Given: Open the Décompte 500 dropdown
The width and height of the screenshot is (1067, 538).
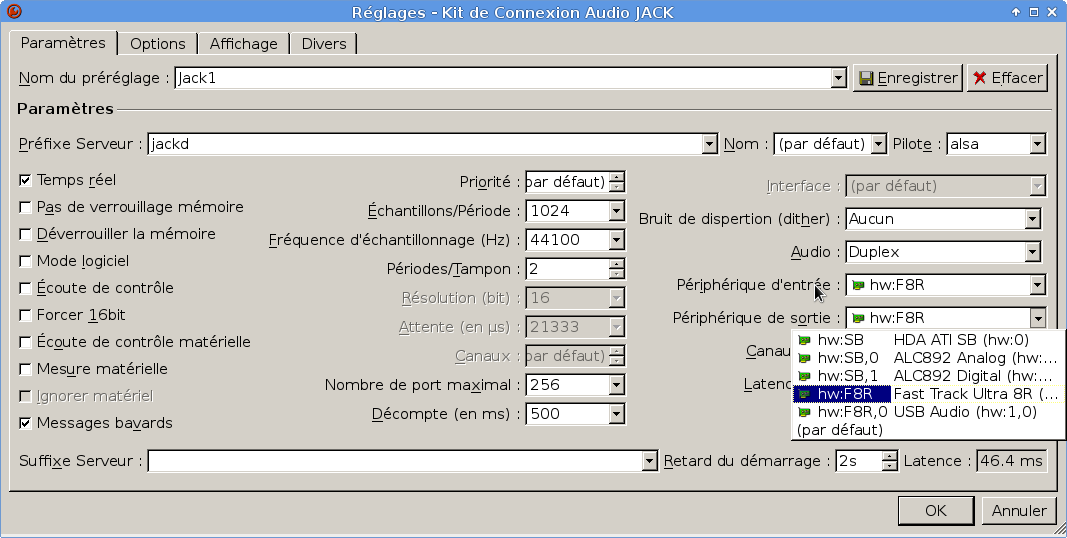Looking at the screenshot, I should (616, 414).
